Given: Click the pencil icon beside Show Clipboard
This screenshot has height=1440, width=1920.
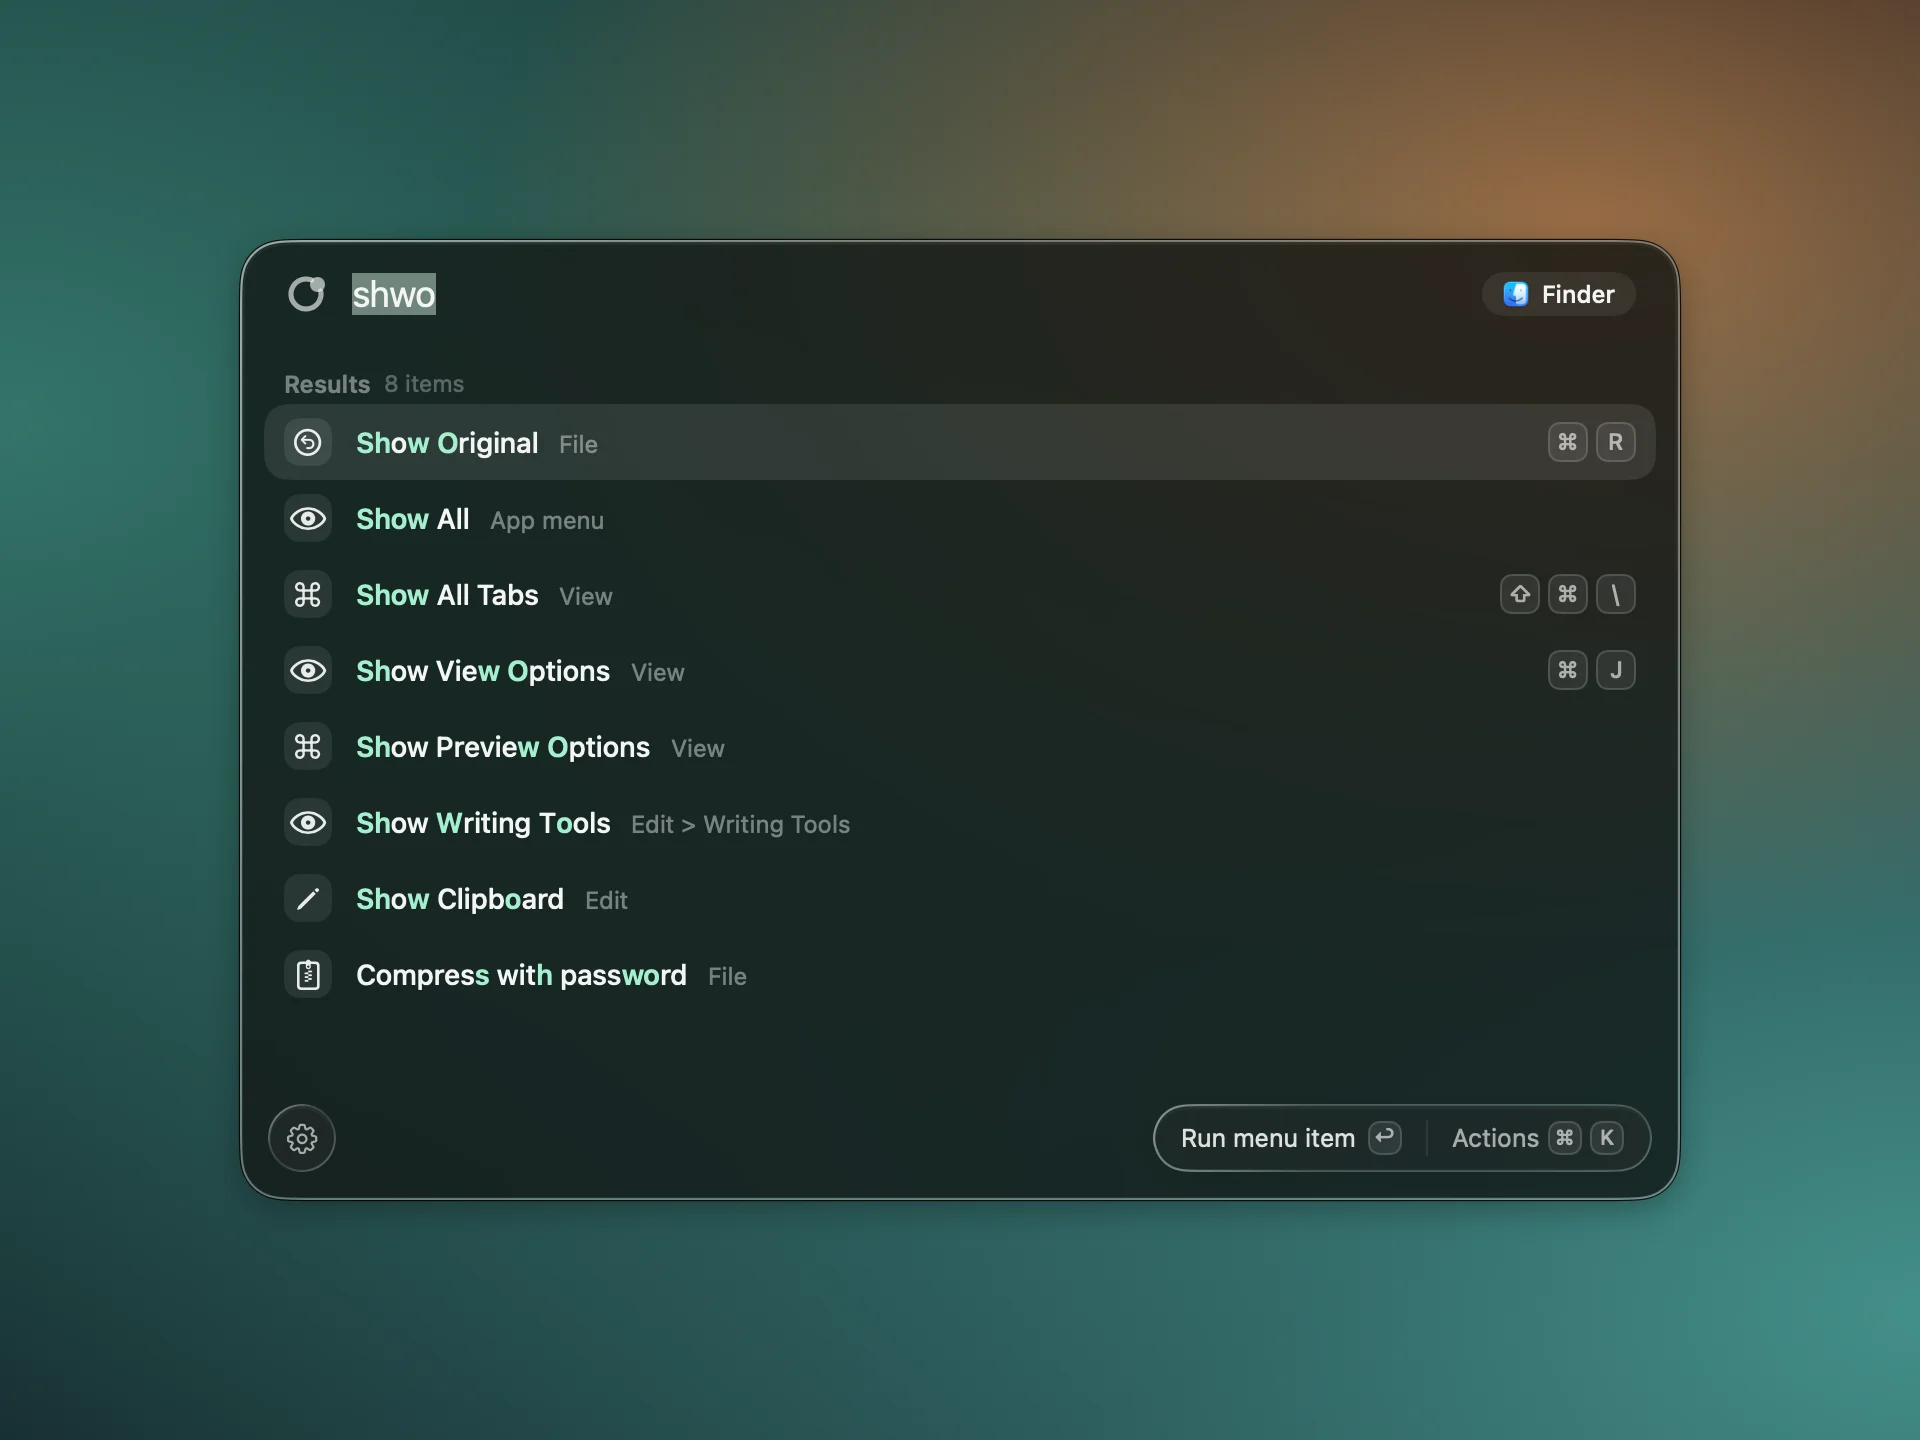Looking at the screenshot, I should click(x=308, y=899).
